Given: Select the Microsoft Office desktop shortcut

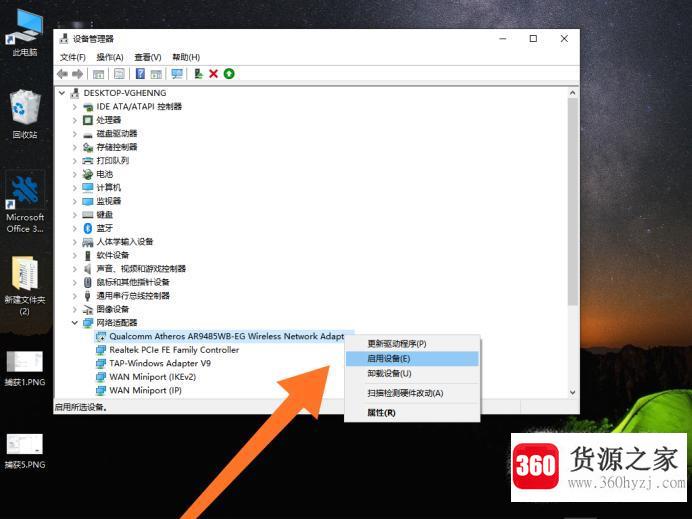Looking at the screenshot, I should (x=25, y=204).
